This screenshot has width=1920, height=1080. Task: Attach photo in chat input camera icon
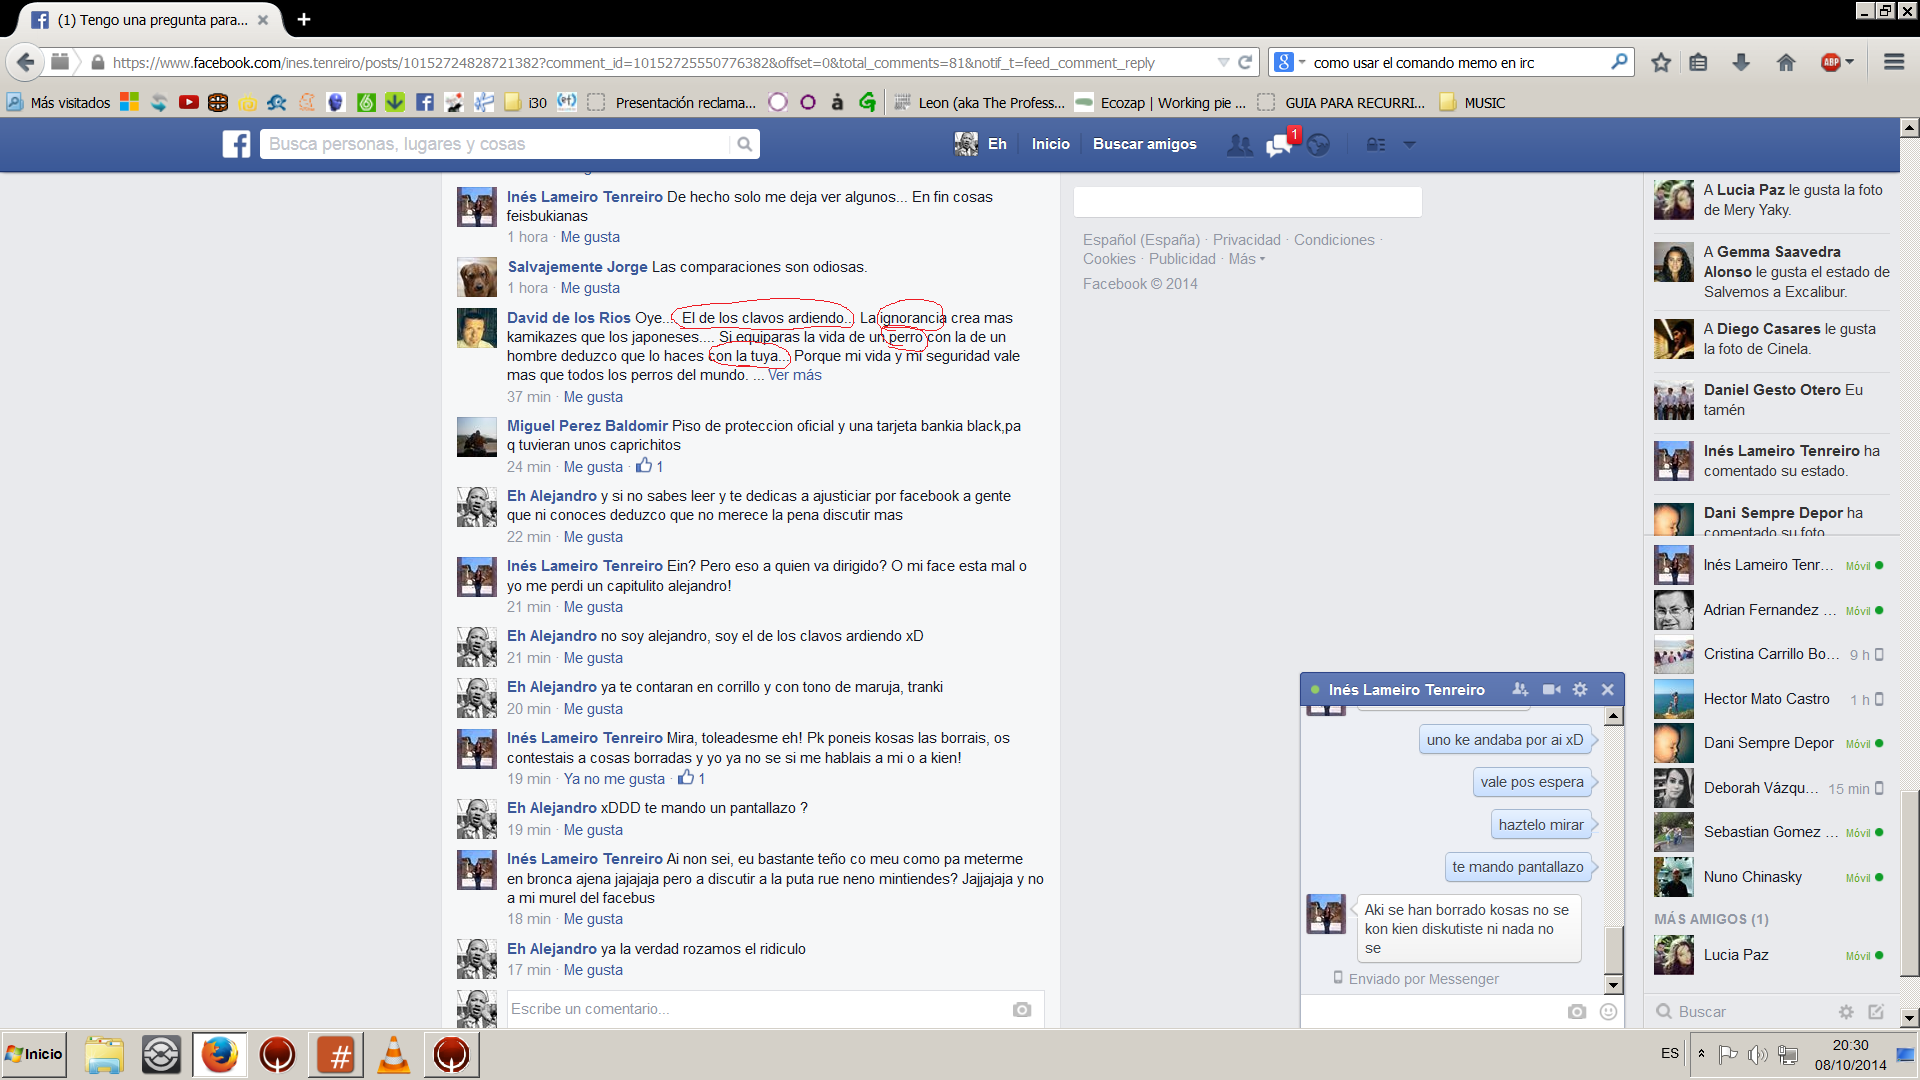click(x=1577, y=1011)
